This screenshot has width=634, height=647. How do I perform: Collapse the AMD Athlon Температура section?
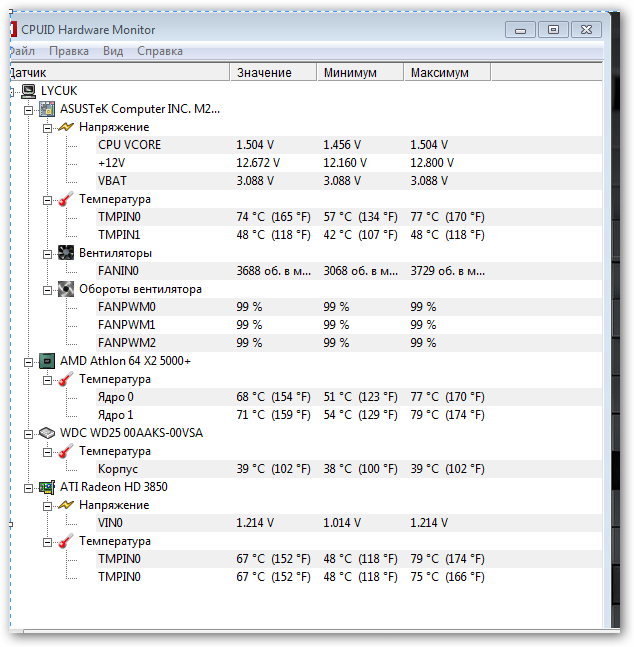[x=47, y=380]
